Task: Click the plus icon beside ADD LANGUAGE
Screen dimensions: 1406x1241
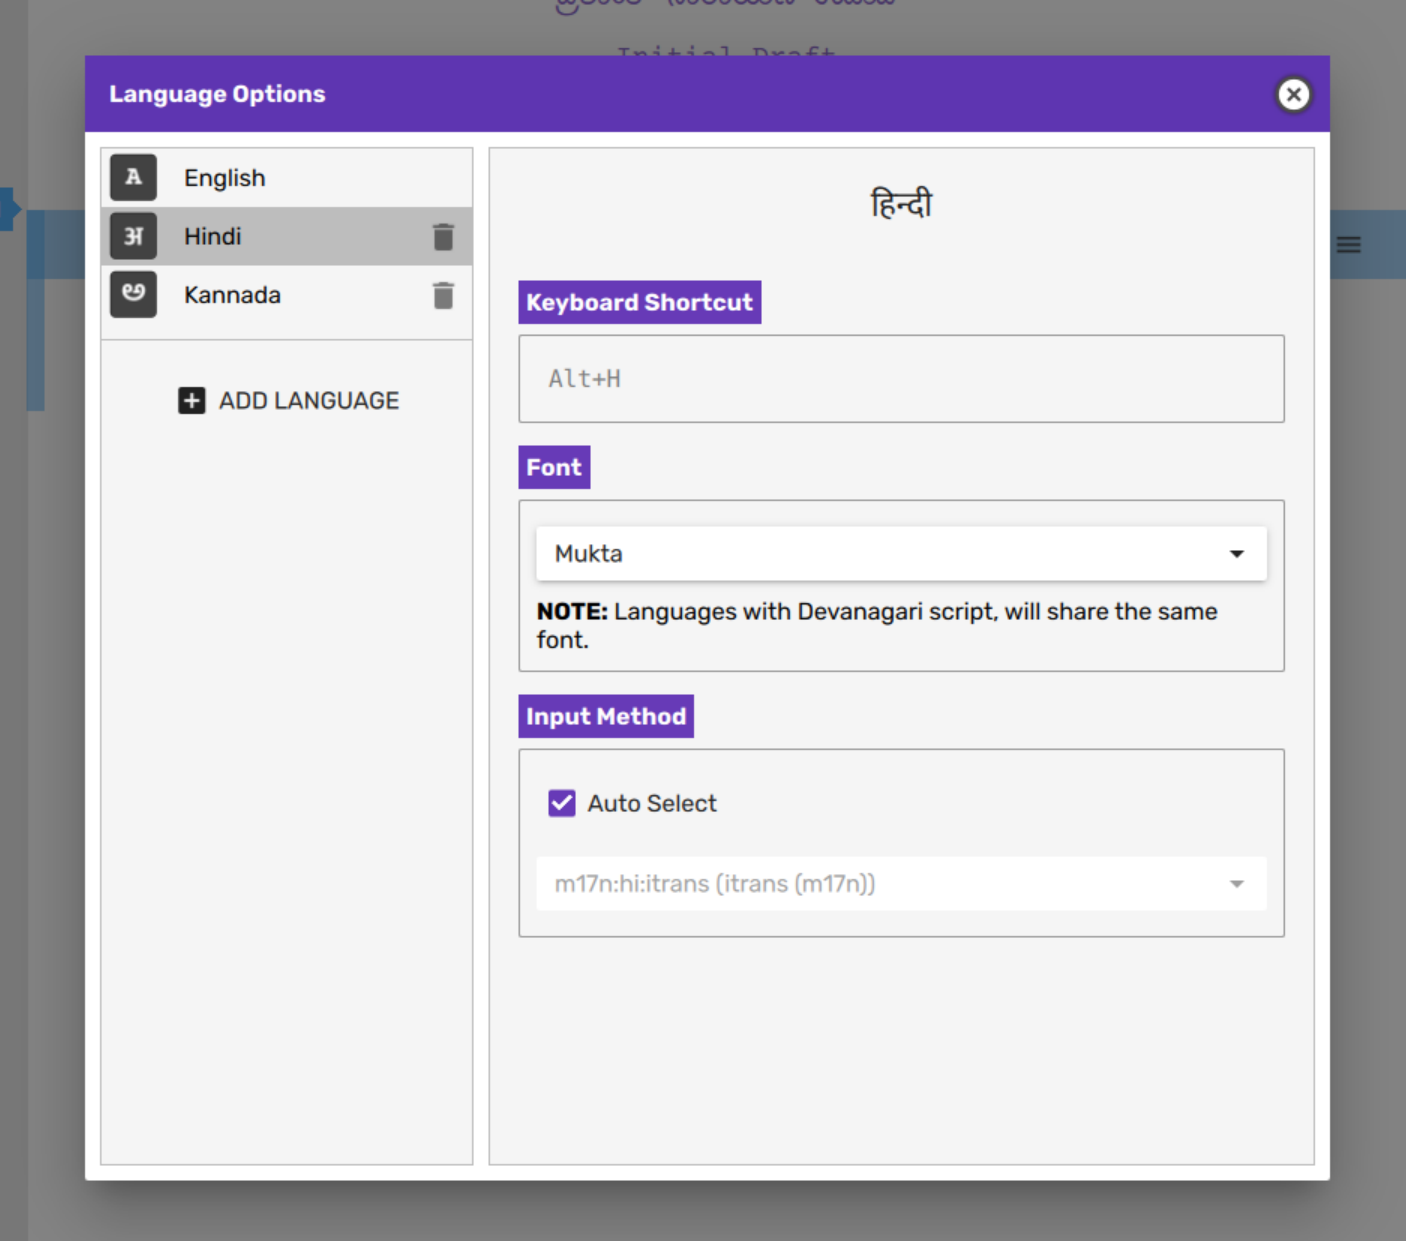Action: coord(192,401)
